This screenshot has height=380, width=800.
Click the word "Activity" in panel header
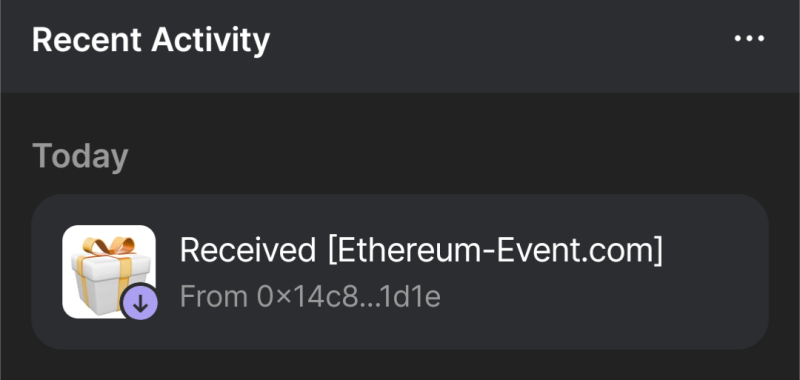click(211, 40)
